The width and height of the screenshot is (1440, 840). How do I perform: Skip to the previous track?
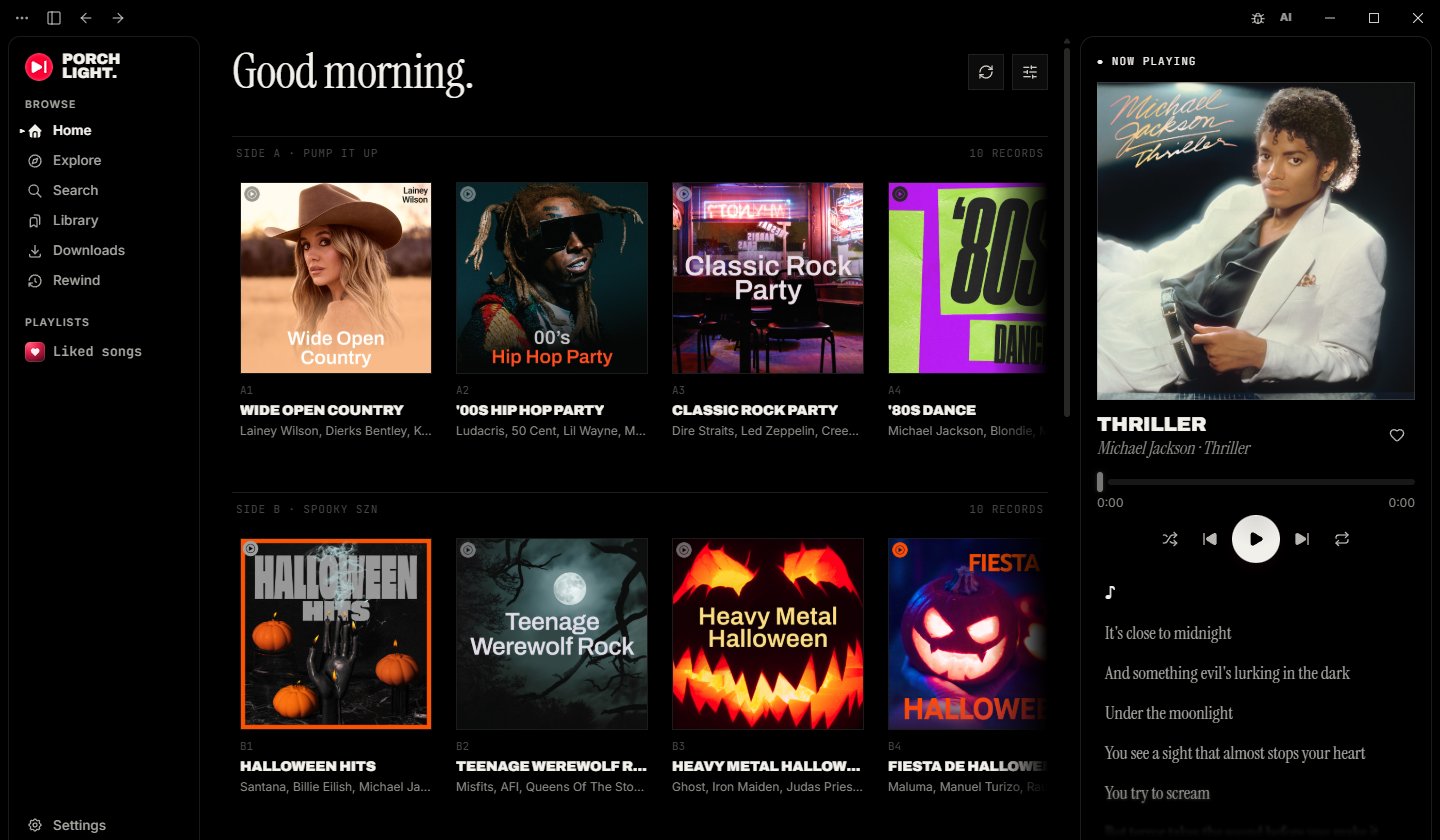point(1210,539)
